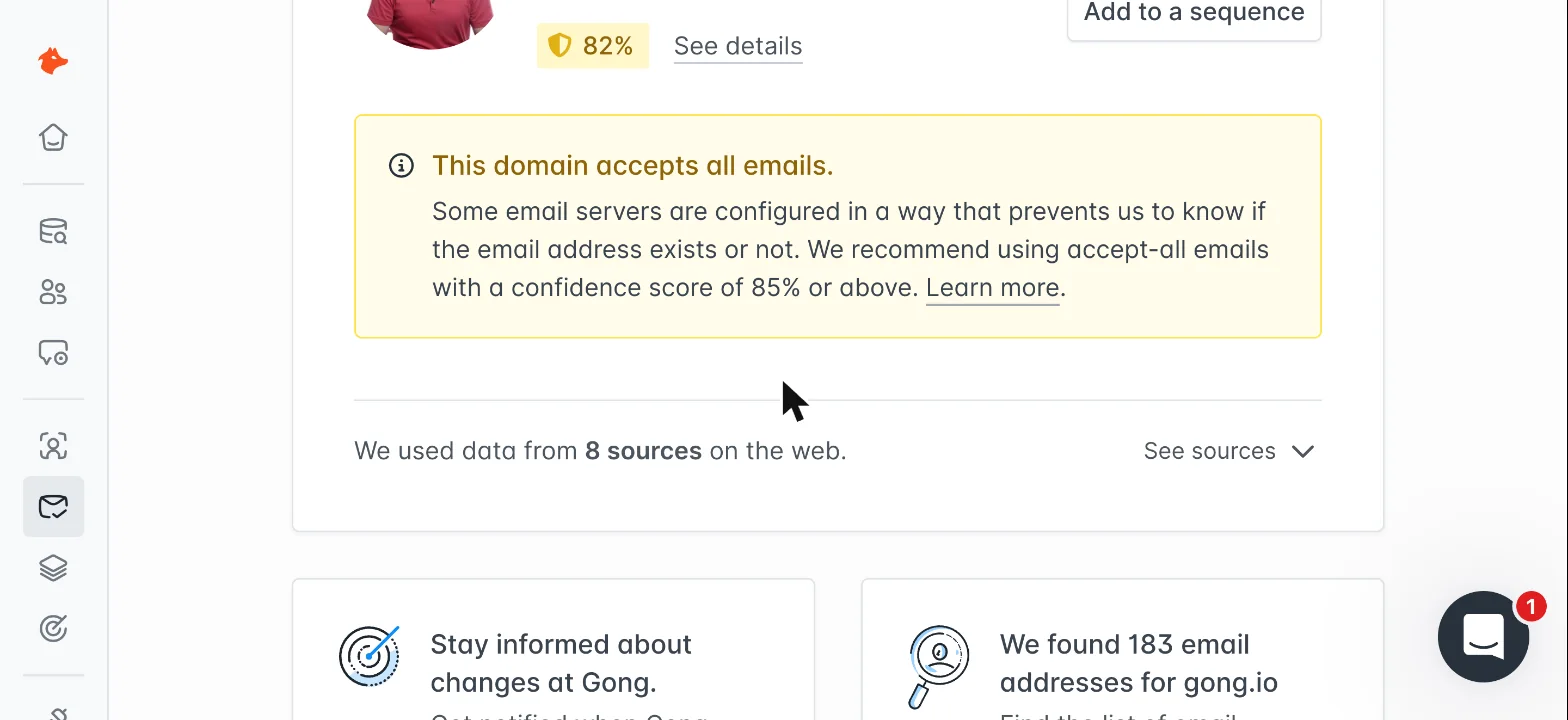Click the Hunter fox logo
1568x720 pixels.
click(x=53, y=62)
